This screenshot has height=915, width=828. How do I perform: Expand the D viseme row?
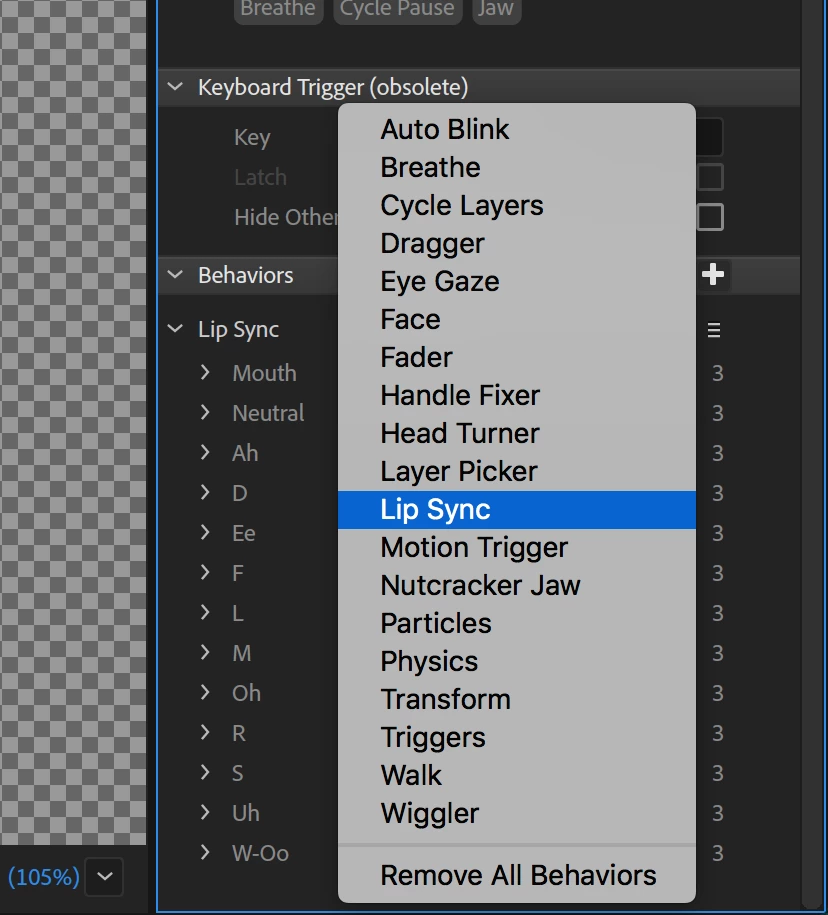pyautogui.click(x=205, y=493)
